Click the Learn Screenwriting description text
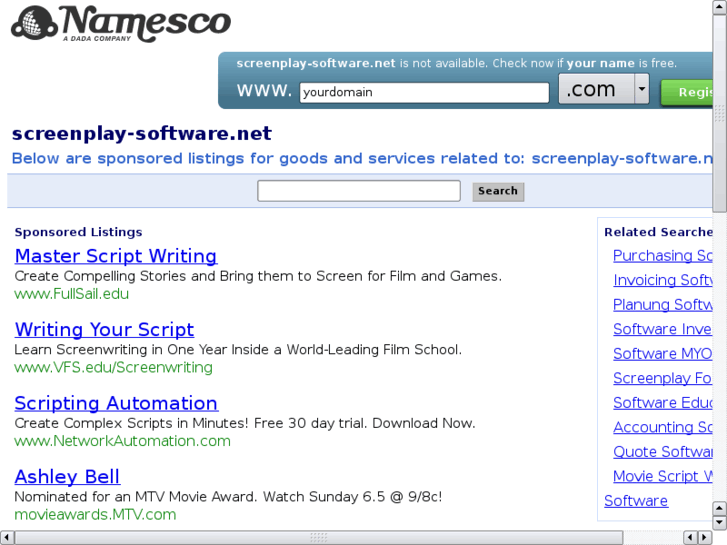Image resolution: width=727 pixels, height=545 pixels. pos(238,349)
